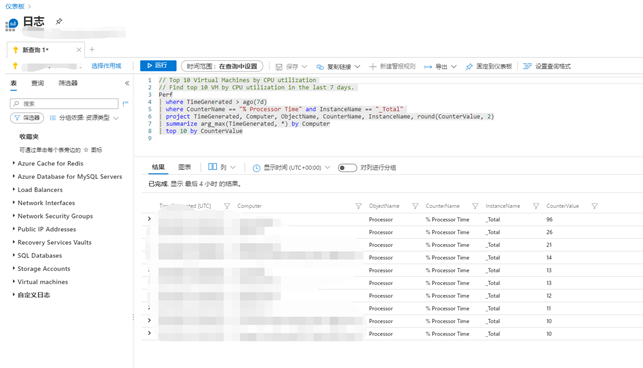The image size is (643, 368).
Task: Open the 时间范围 time range picker
Action: (222, 66)
